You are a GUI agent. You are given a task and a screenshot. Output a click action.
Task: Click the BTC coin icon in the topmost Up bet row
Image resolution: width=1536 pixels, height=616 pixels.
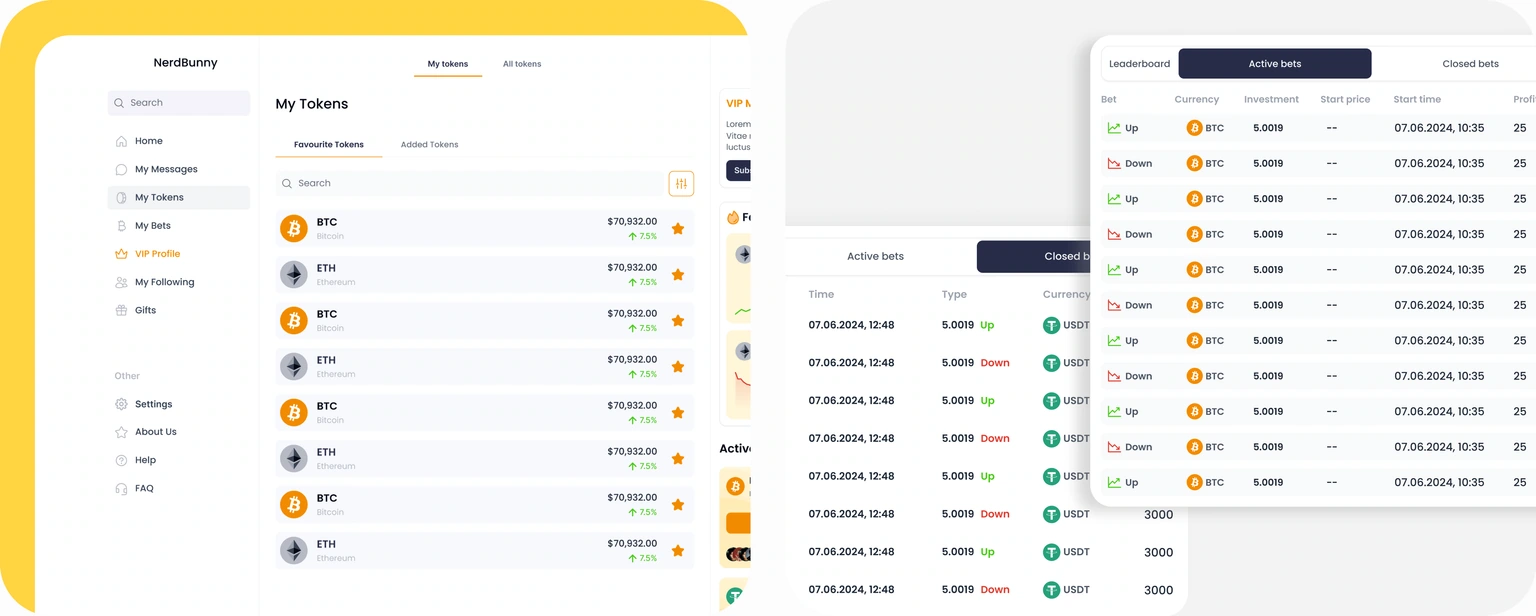tap(1194, 128)
